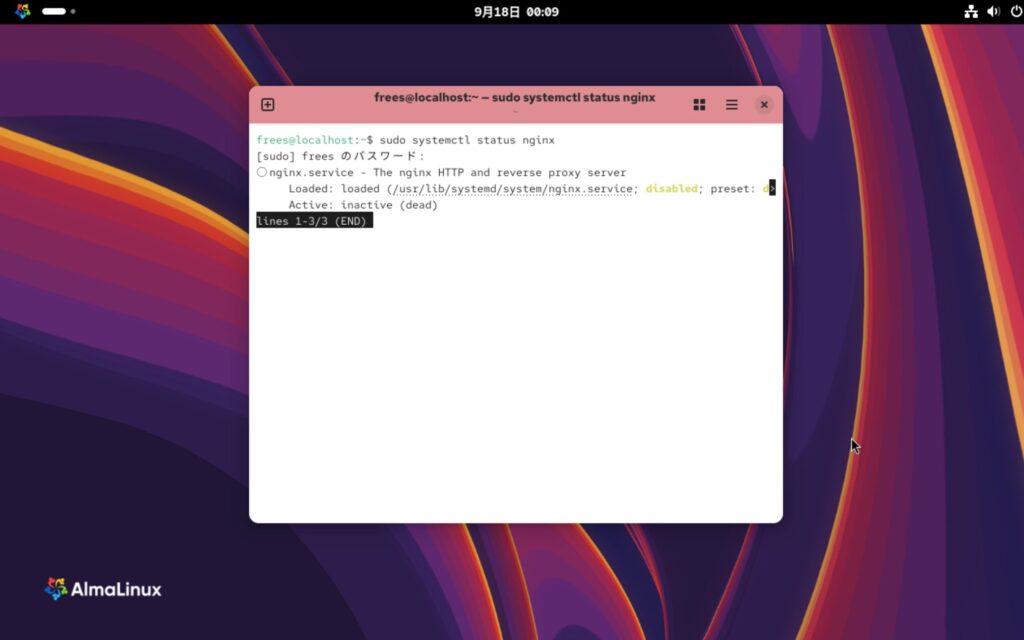Click the terminal window title text
This screenshot has width=1024, height=640.
[x=514, y=98]
